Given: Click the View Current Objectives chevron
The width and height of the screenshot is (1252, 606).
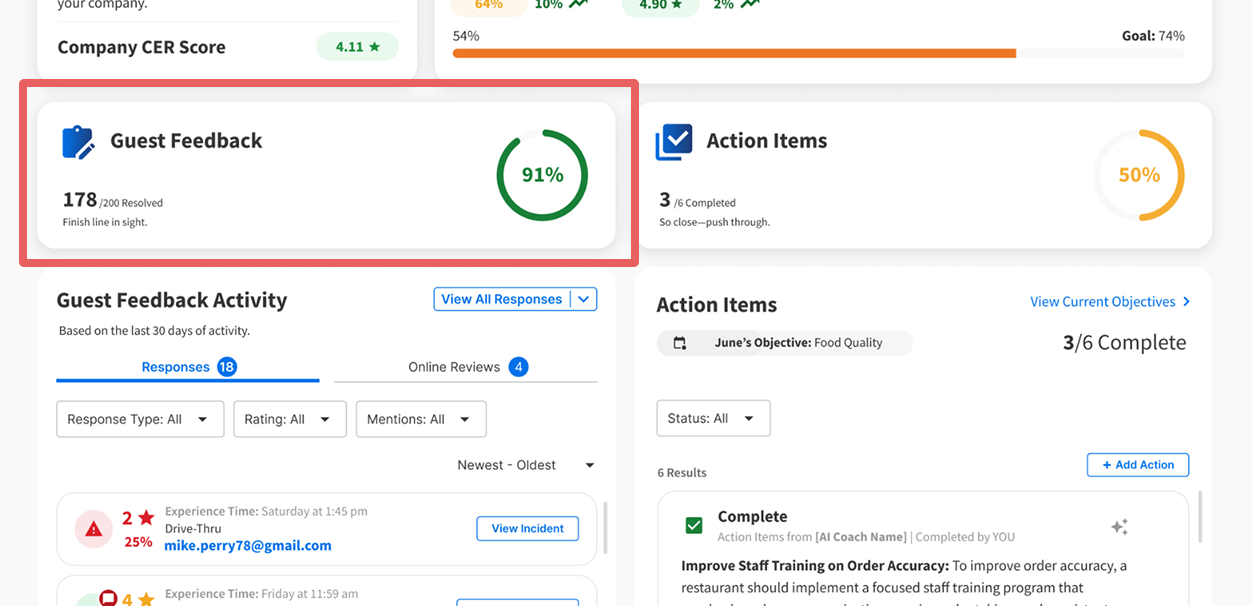Looking at the screenshot, I should (x=1187, y=301).
